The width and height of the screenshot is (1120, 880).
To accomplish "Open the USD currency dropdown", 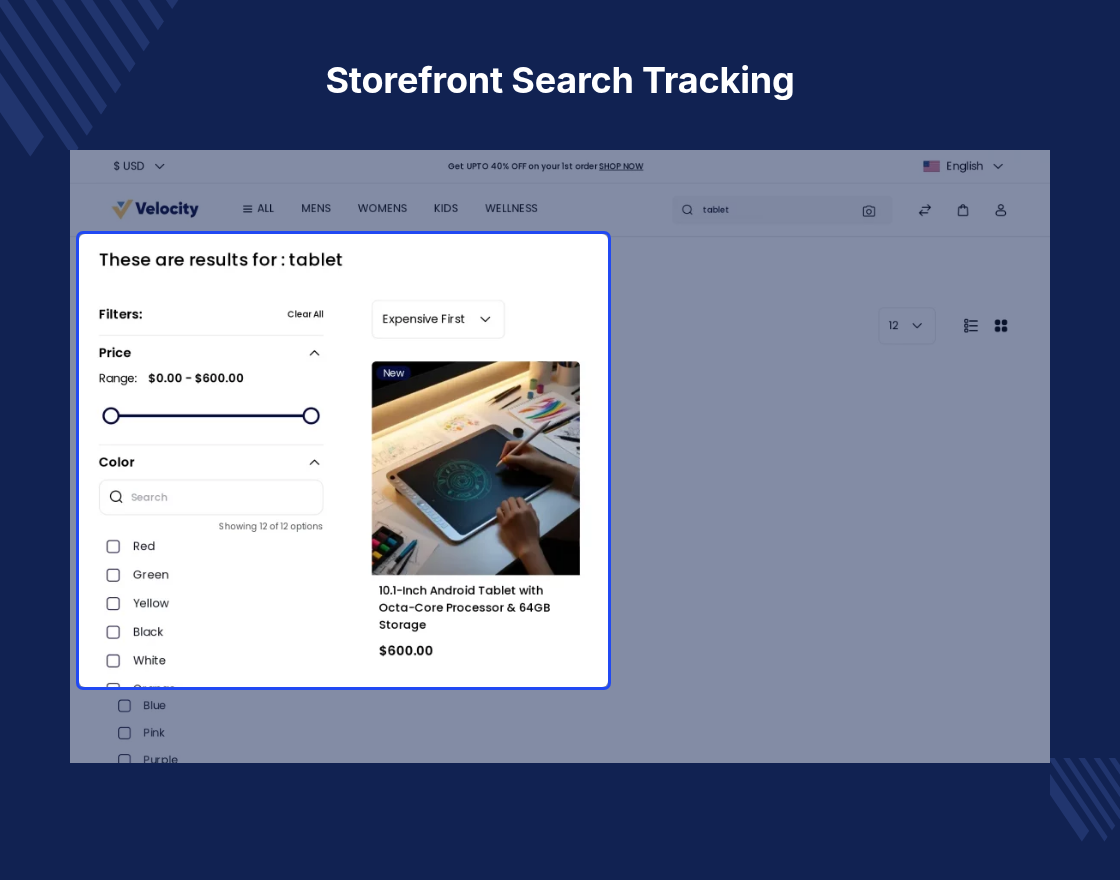I will point(139,166).
